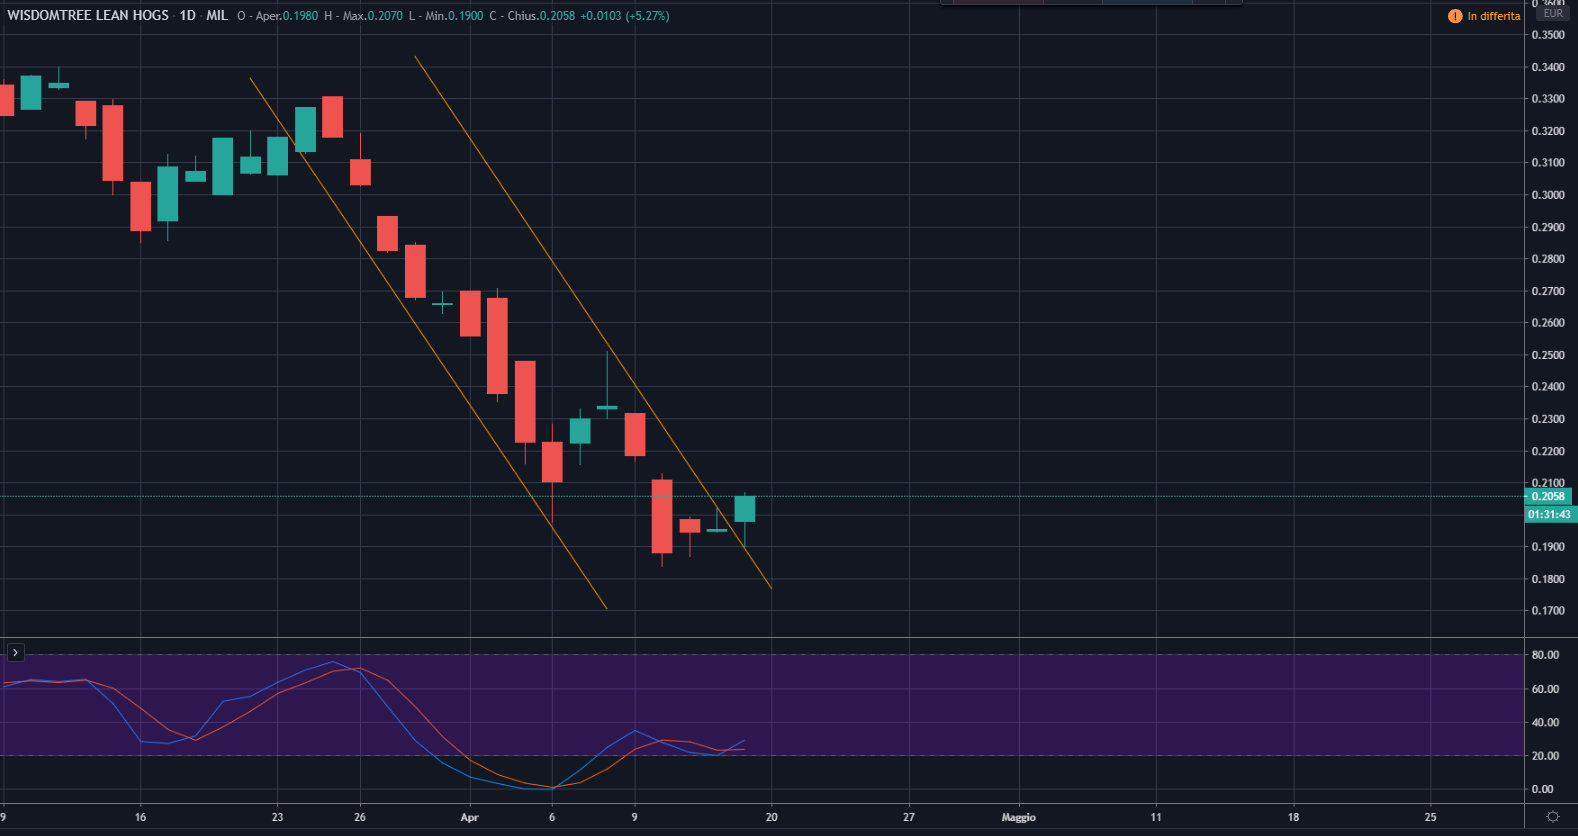Screen dimensions: 1578x836
Task: Click price axis label 0.3500
Action: point(1548,35)
